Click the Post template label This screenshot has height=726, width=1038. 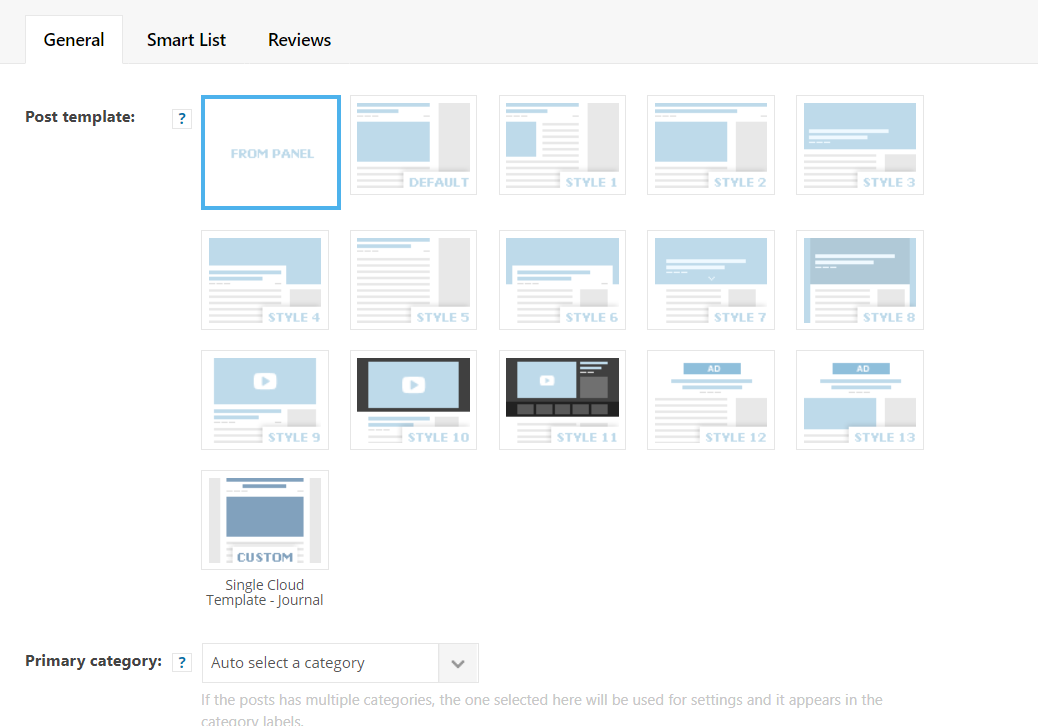point(80,117)
